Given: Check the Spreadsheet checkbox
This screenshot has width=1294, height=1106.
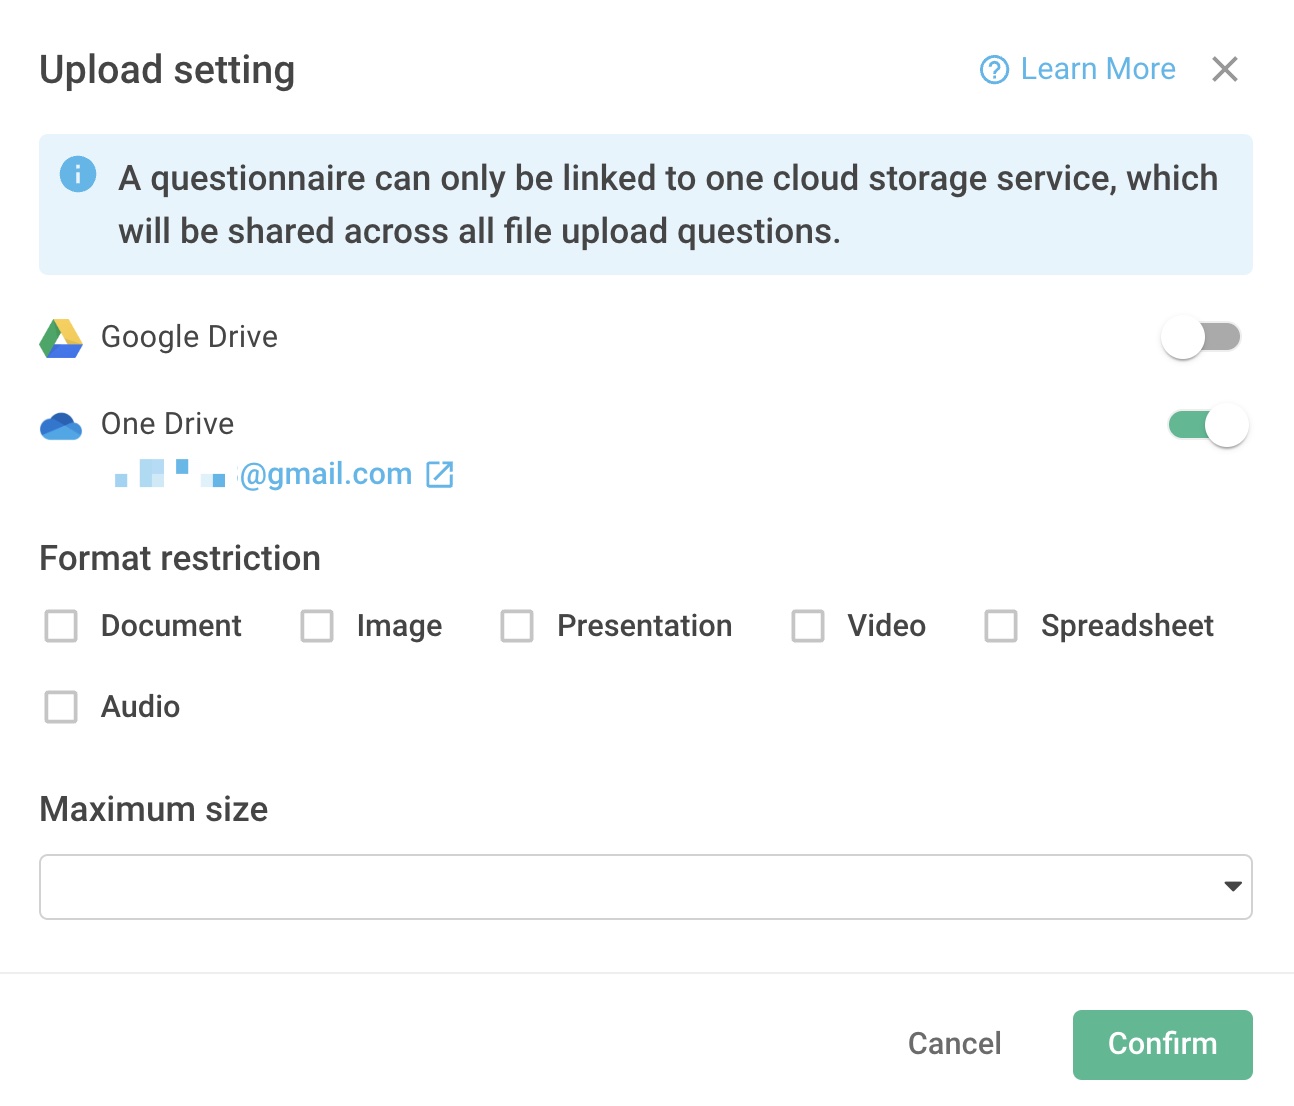Looking at the screenshot, I should (x=1000, y=626).
